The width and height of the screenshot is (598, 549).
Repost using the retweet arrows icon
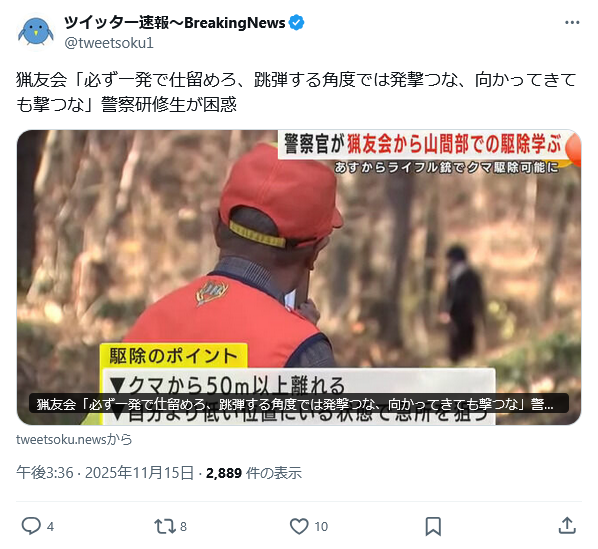165,526
